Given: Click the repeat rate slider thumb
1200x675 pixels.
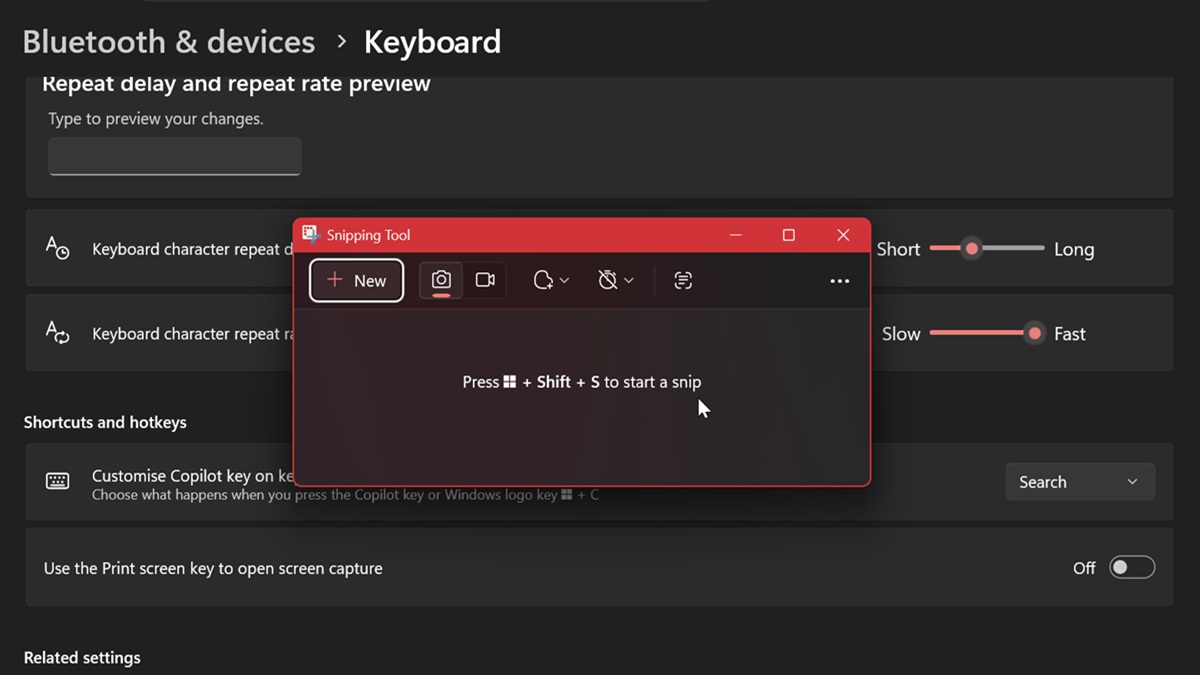Looking at the screenshot, I should click(x=1035, y=333).
